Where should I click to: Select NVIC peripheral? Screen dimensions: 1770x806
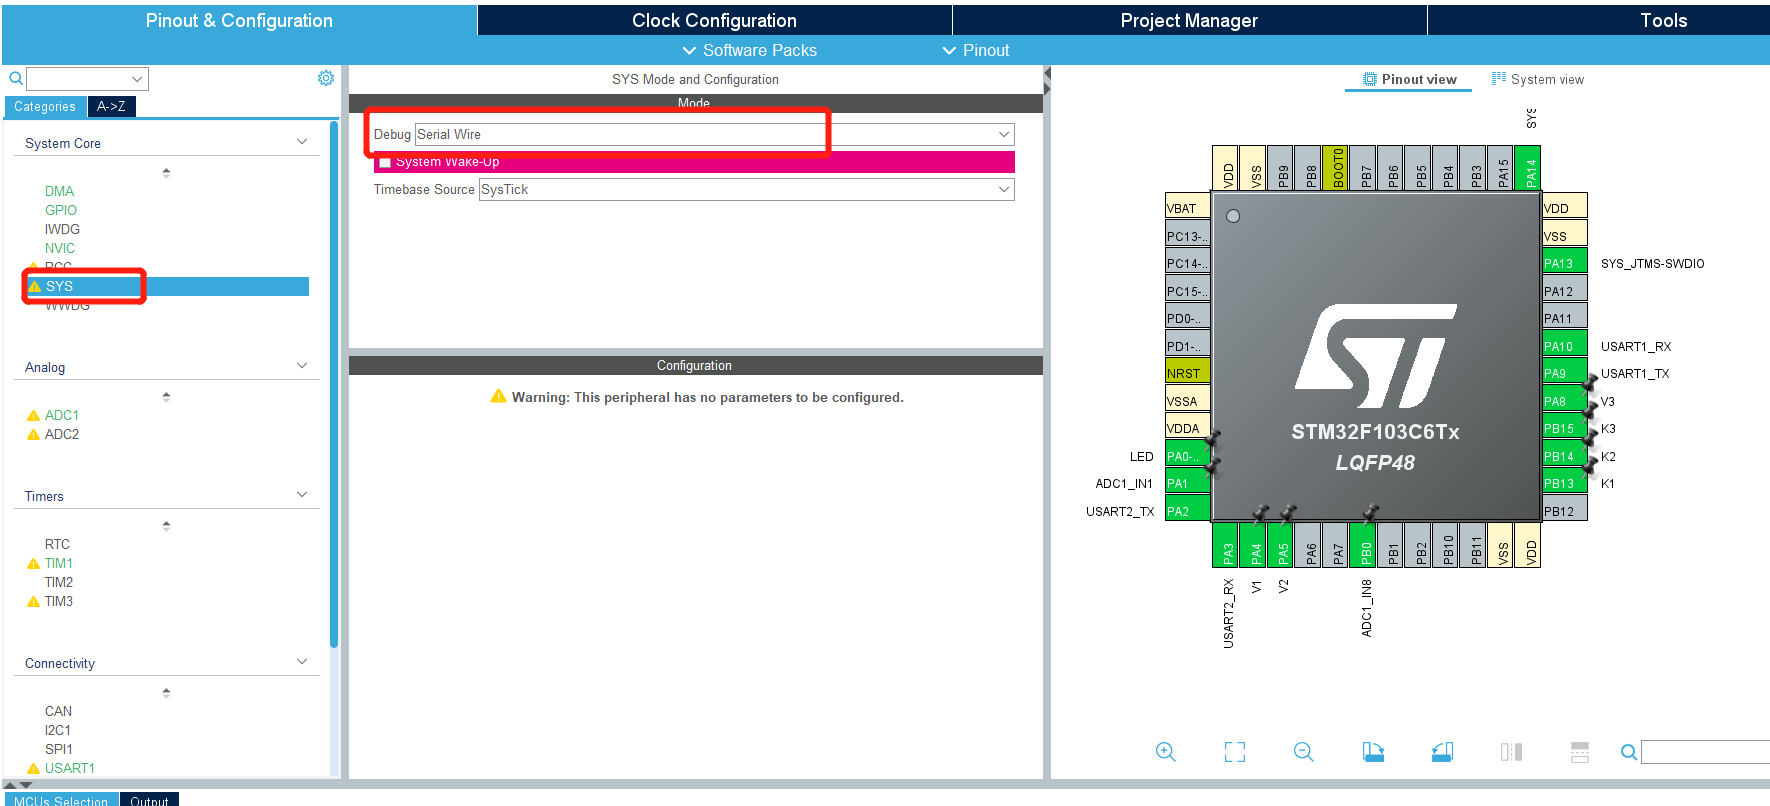point(59,248)
